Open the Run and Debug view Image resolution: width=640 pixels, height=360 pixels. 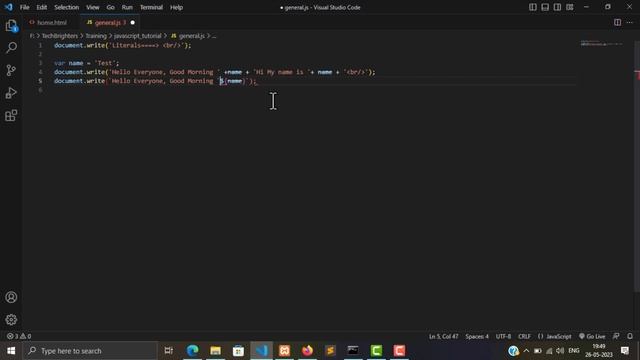11,93
